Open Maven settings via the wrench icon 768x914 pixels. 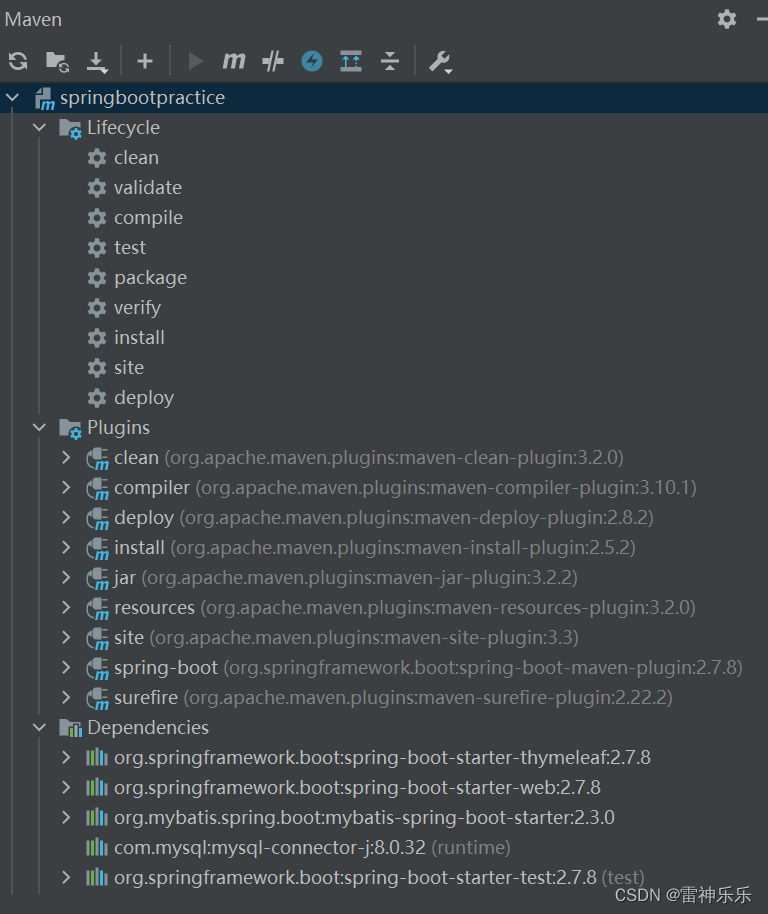pos(440,61)
